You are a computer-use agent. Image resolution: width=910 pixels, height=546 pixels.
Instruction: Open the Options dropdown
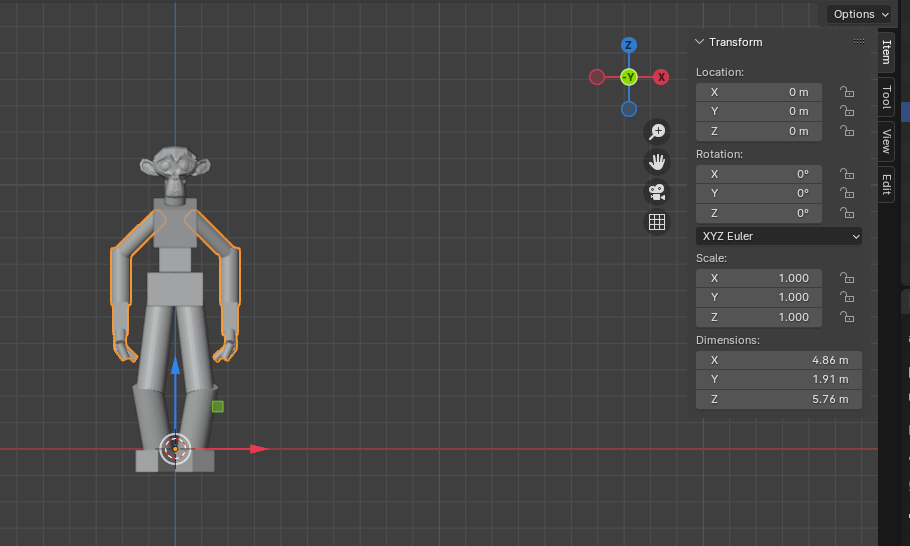coord(860,14)
